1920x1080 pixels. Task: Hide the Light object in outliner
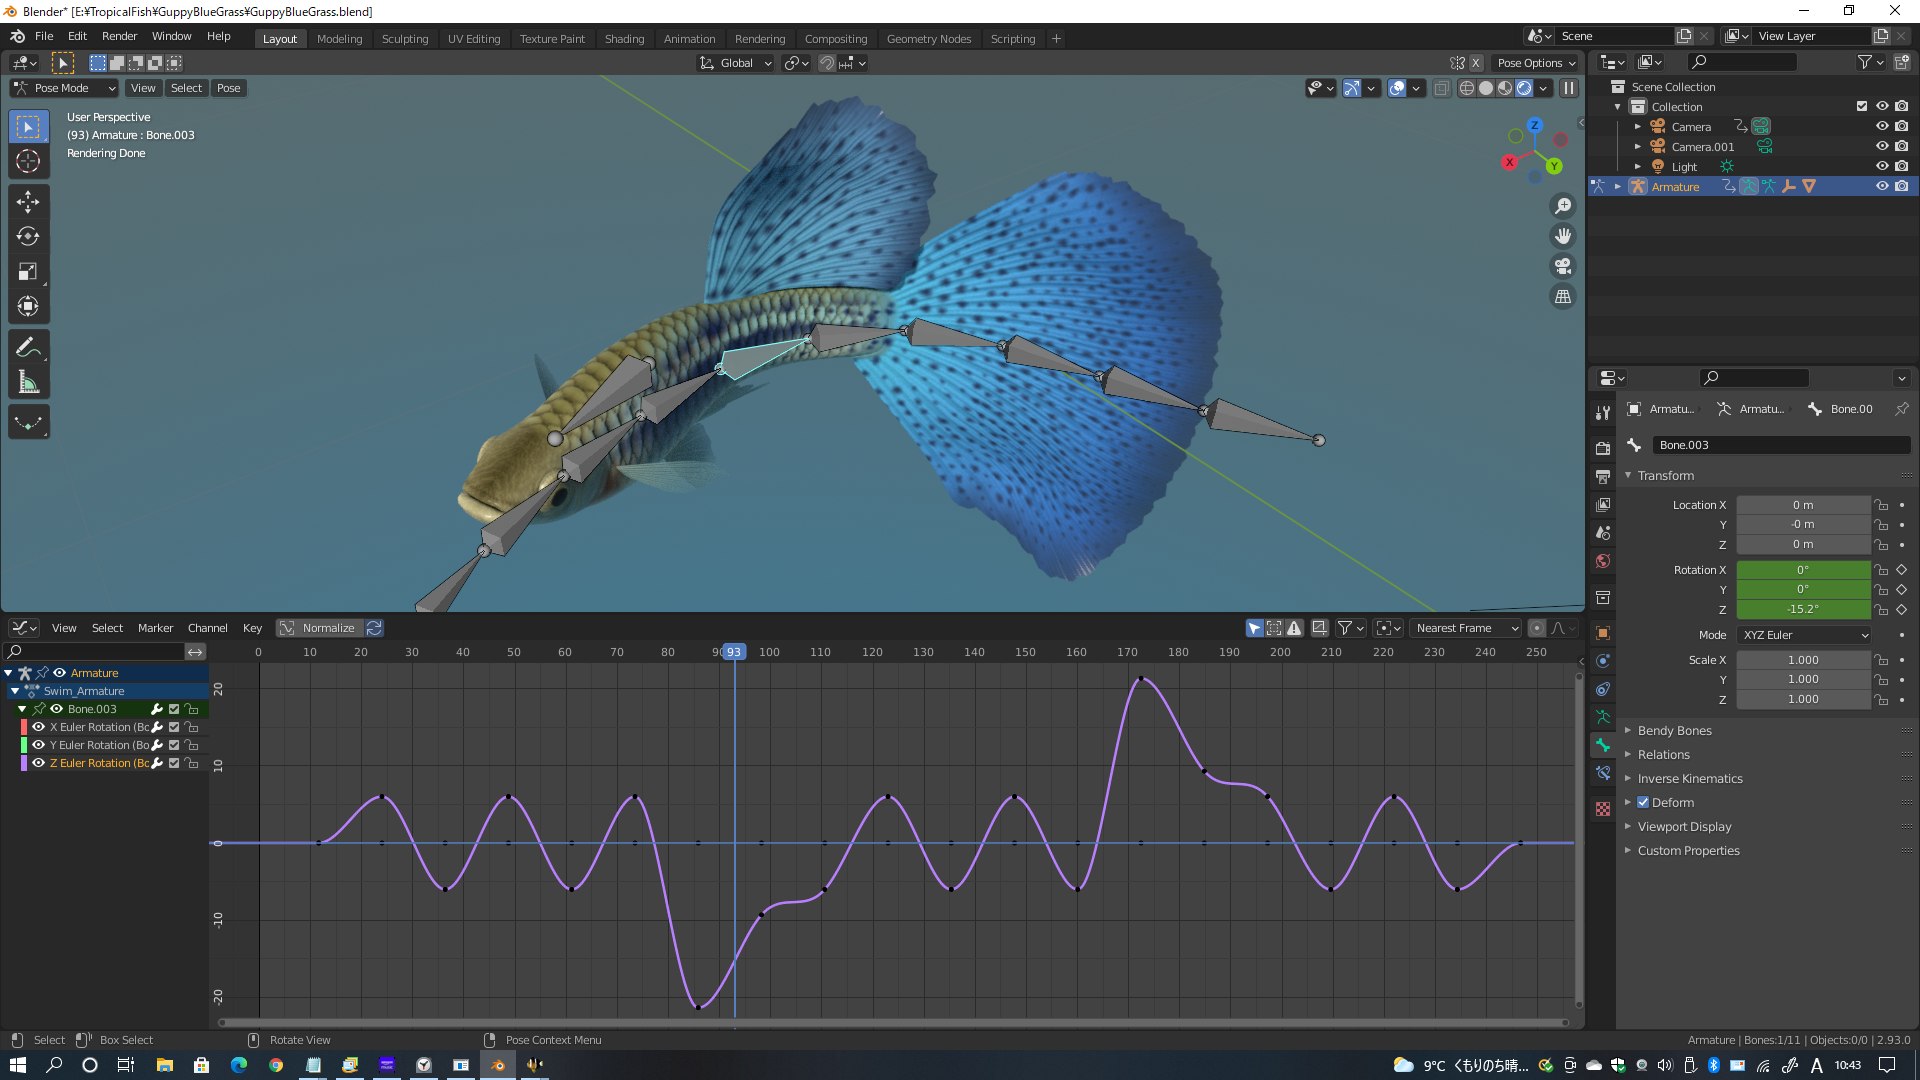point(1881,167)
